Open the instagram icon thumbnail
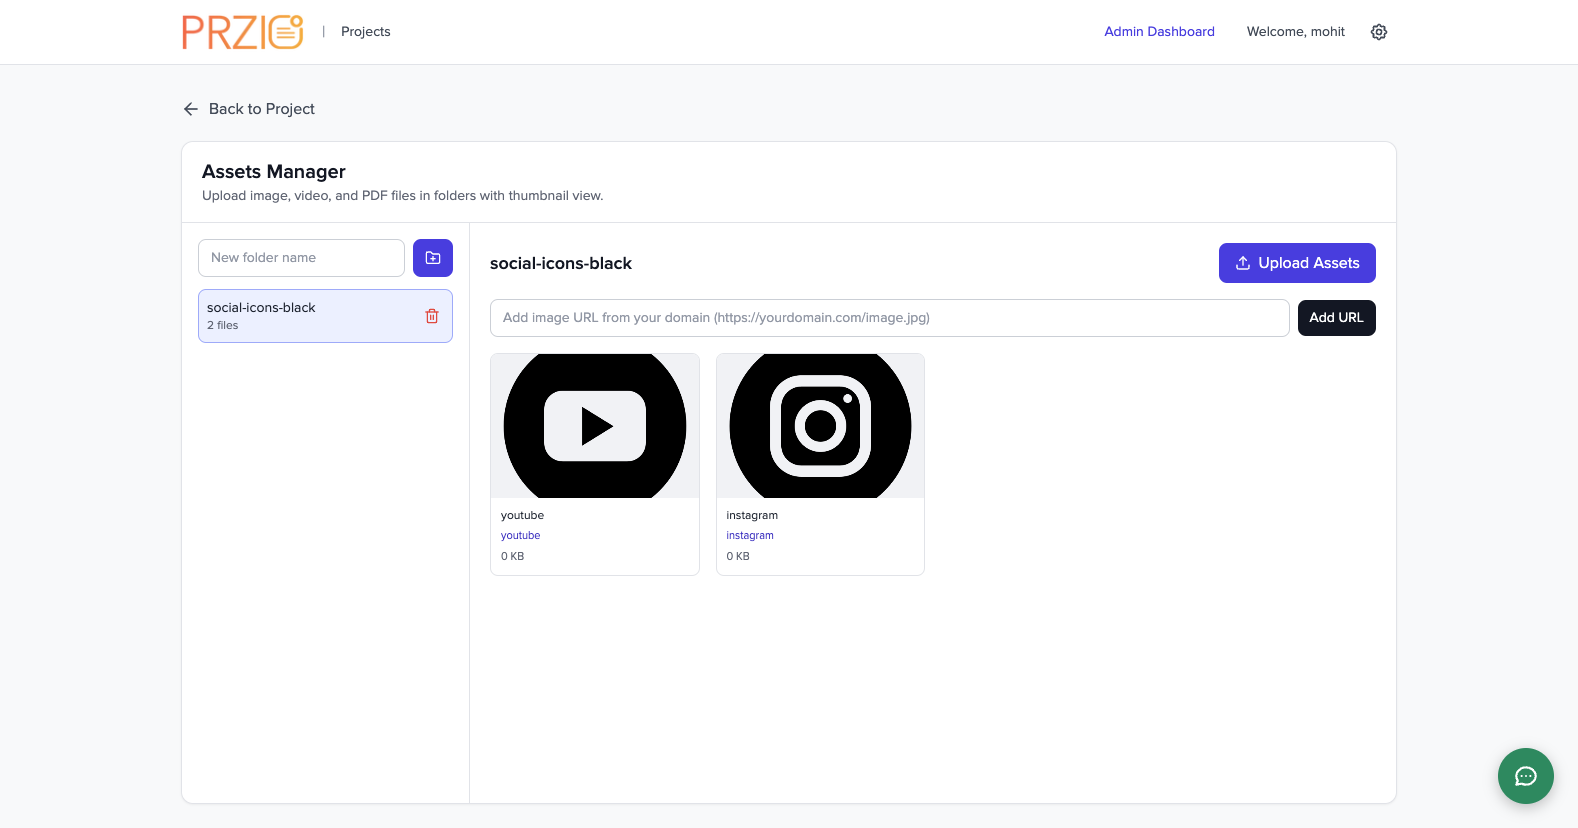This screenshot has height=828, width=1578. 820,426
